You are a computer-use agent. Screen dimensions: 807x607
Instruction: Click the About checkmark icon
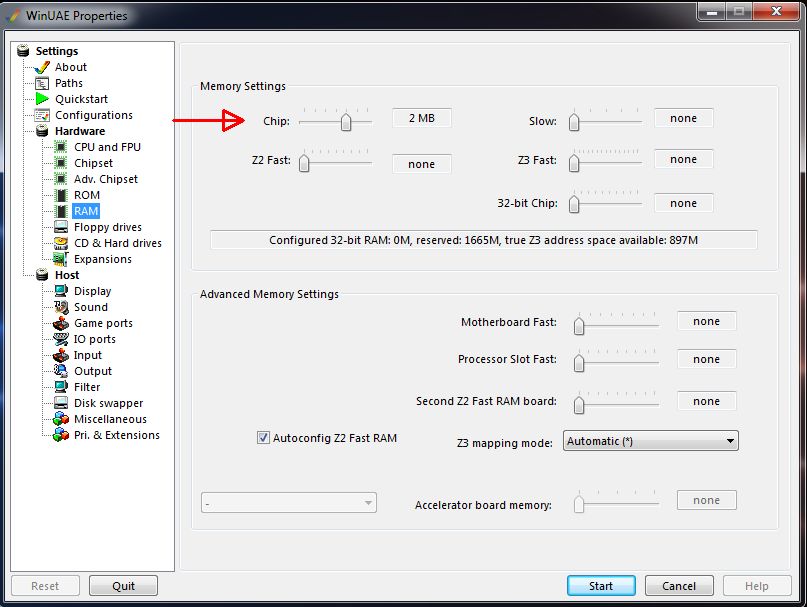point(42,67)
